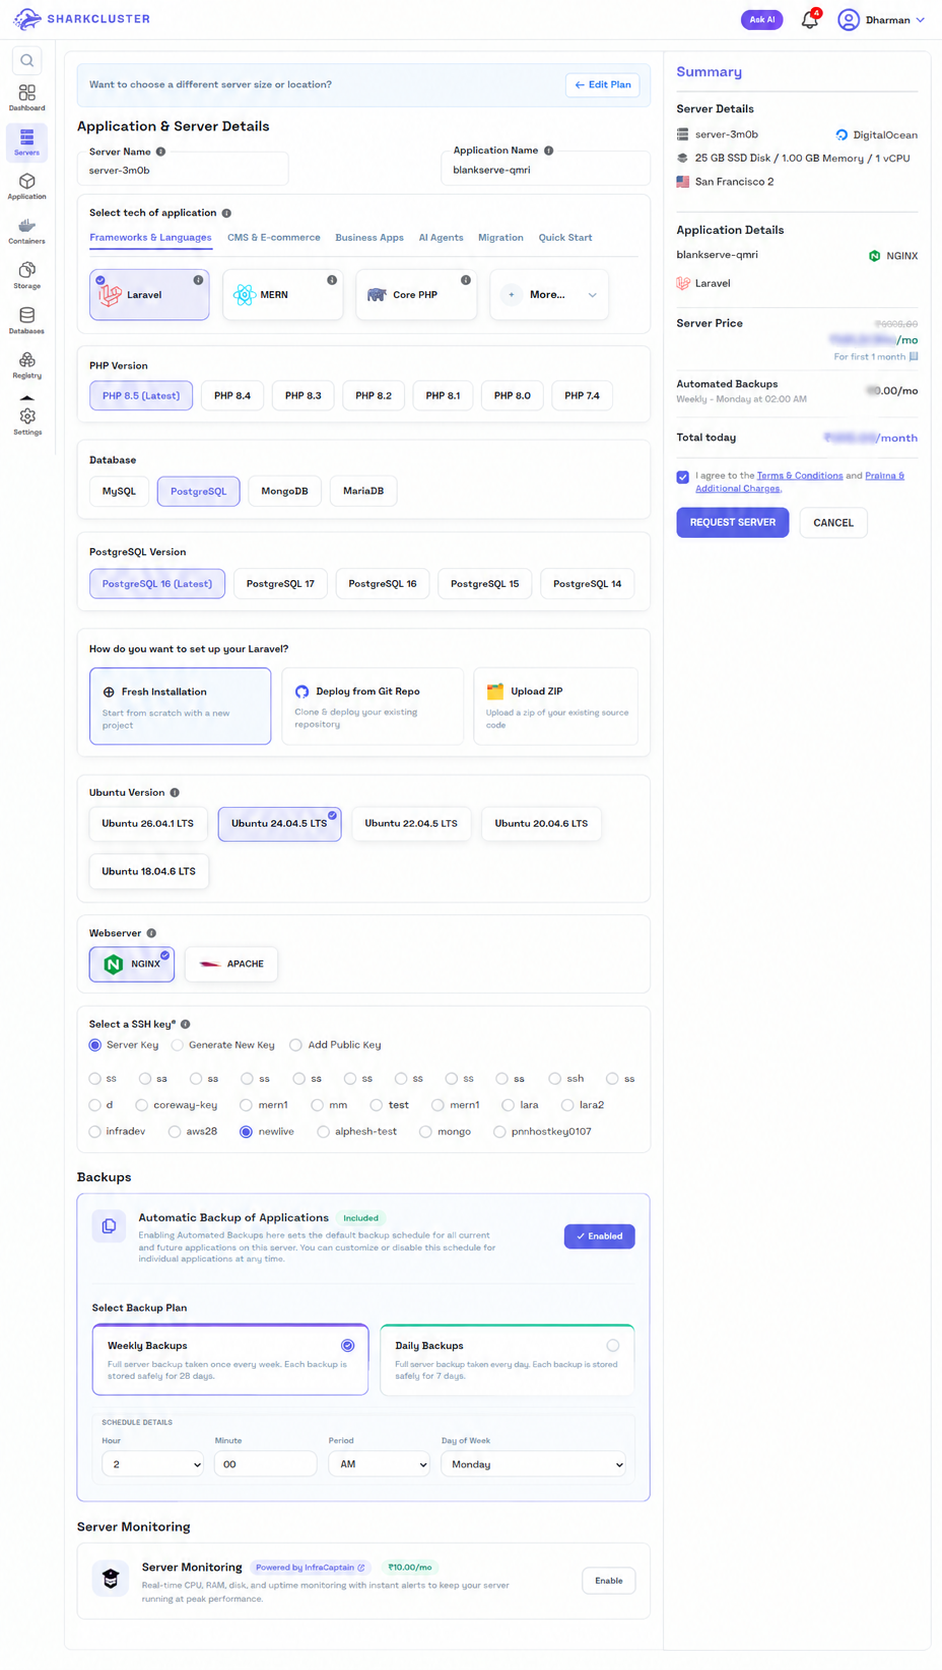Switch to CMS & E-commerce tab
Screen dimensions: 942x1670
pyautogui.click(x=274, y=238)
